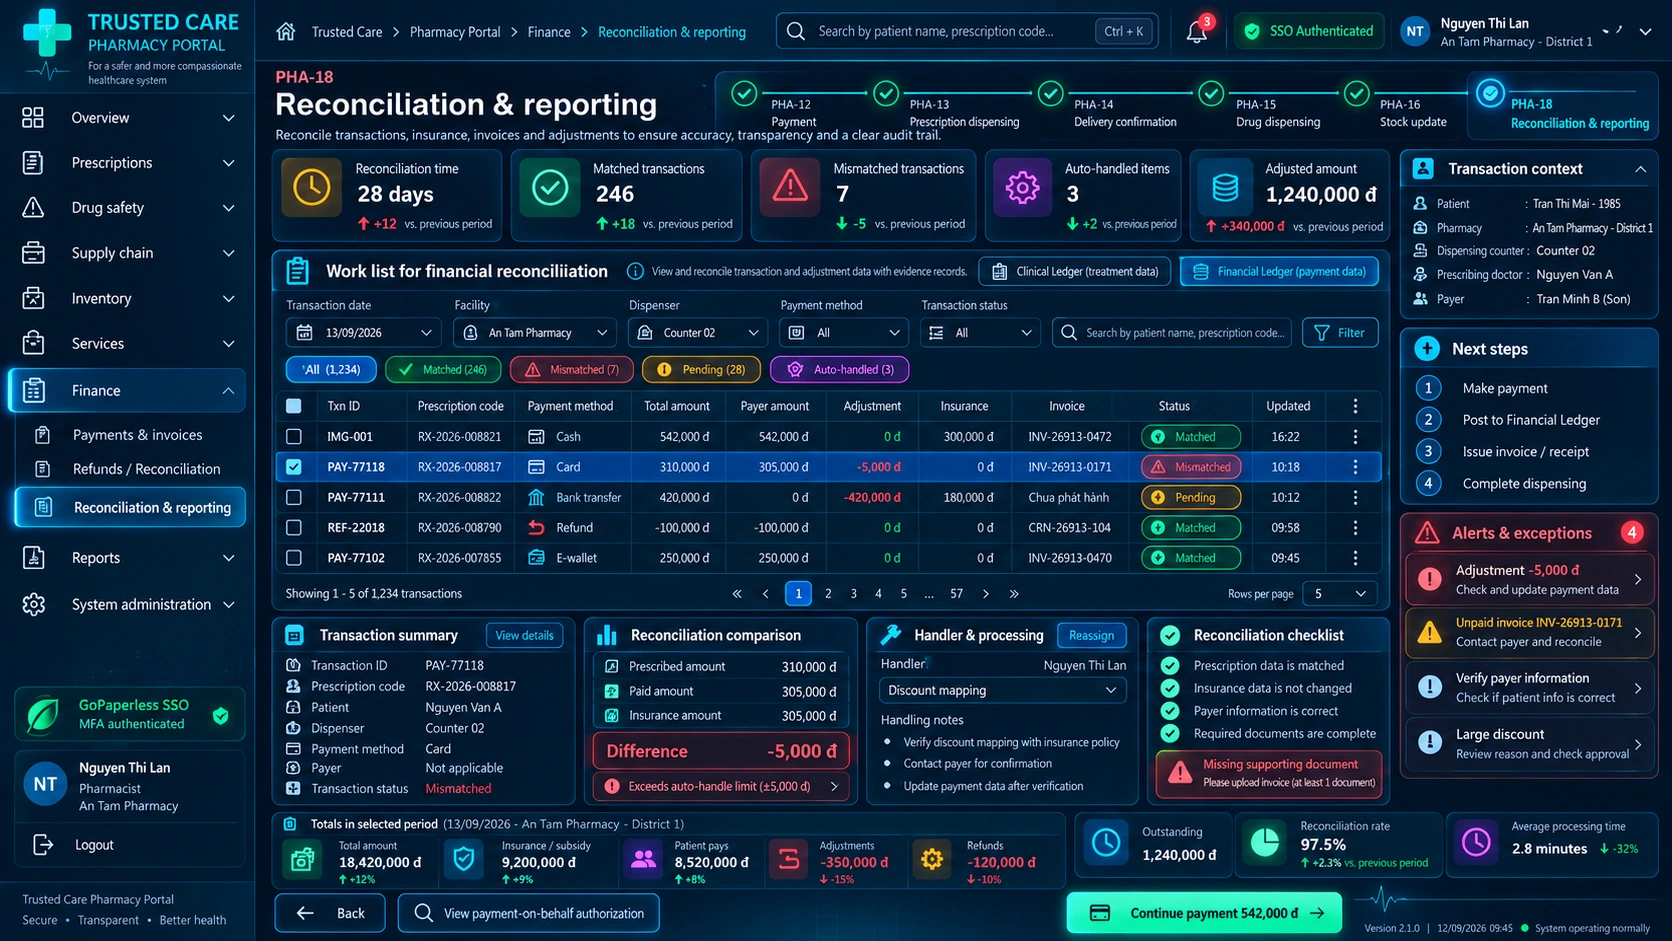Open the notifications bell icon

pyautogui.click(x=1196, y=31)
